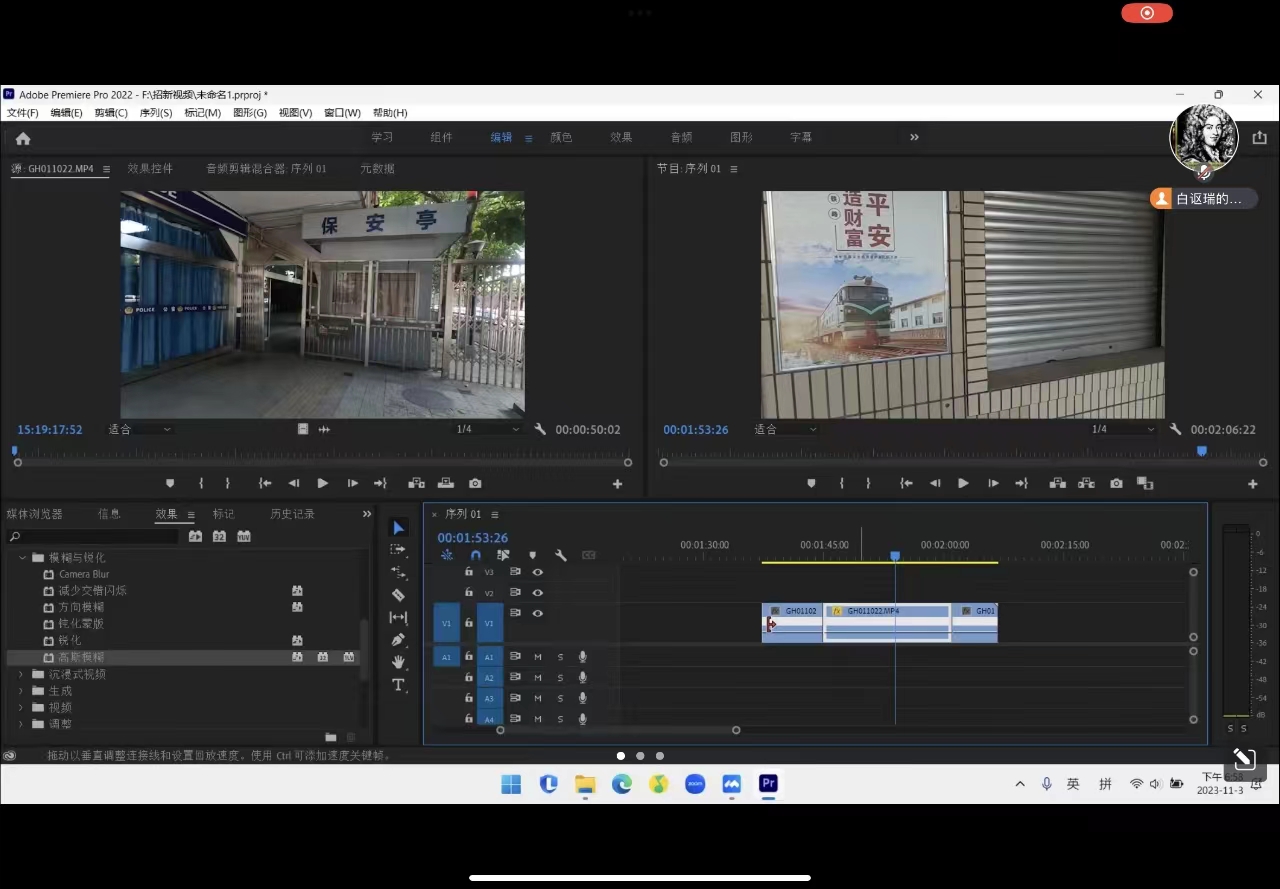Click the Export Frame camera in Program monitor
Image resolution: width=1280 pixels, height=889 pixels.
coord(1116,484)
